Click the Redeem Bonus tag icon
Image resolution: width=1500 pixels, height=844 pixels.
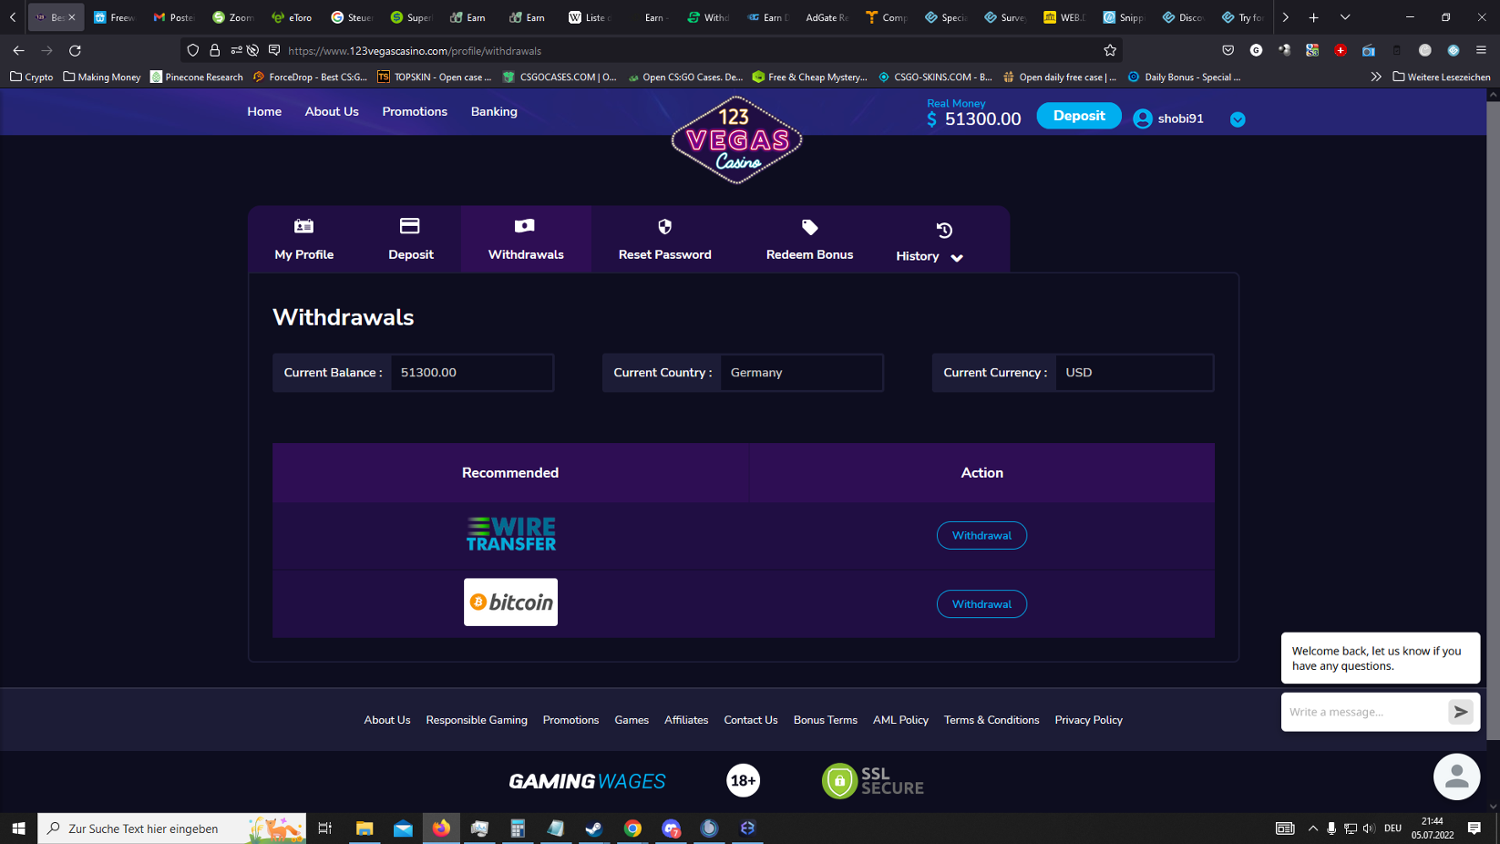tap(809, 227)
